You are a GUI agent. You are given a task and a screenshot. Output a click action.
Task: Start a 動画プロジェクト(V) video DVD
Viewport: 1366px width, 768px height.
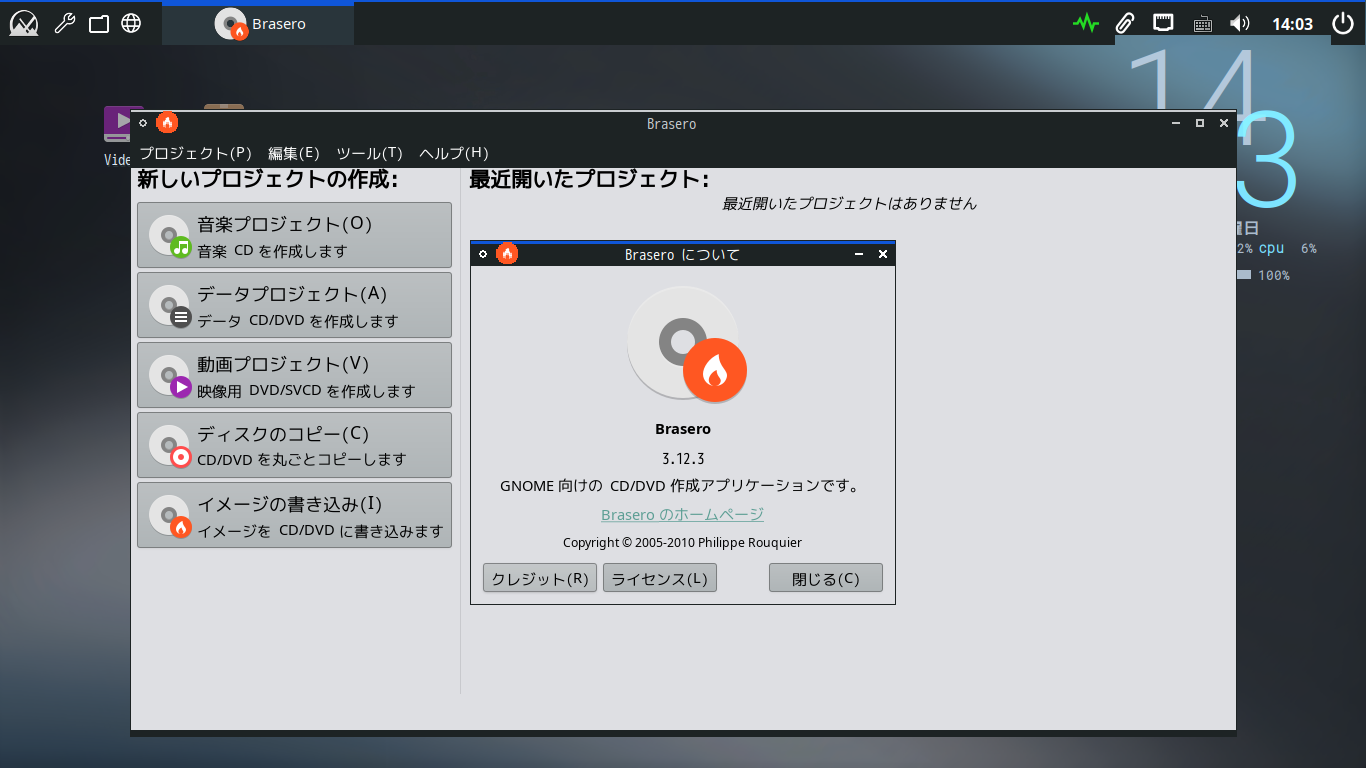point(294,375)
